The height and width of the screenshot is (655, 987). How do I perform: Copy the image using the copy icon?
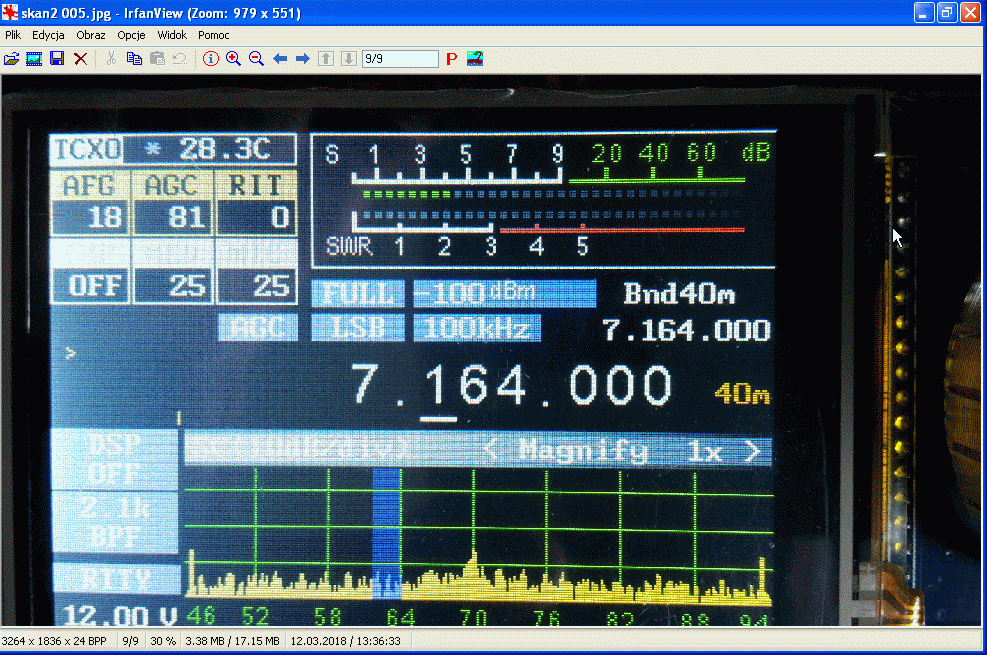(134, 59)
